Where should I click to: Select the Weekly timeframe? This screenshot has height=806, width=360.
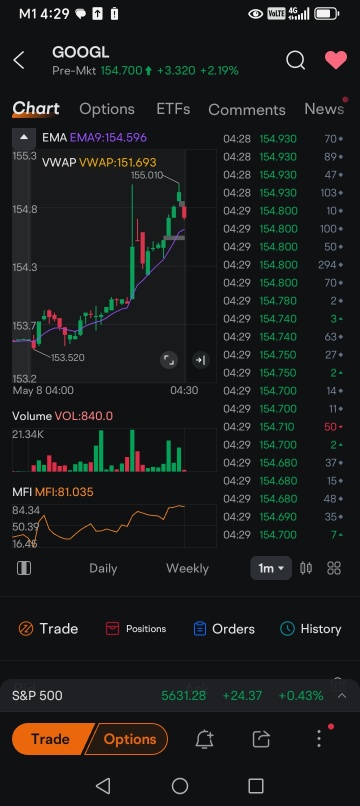(187, 568)
